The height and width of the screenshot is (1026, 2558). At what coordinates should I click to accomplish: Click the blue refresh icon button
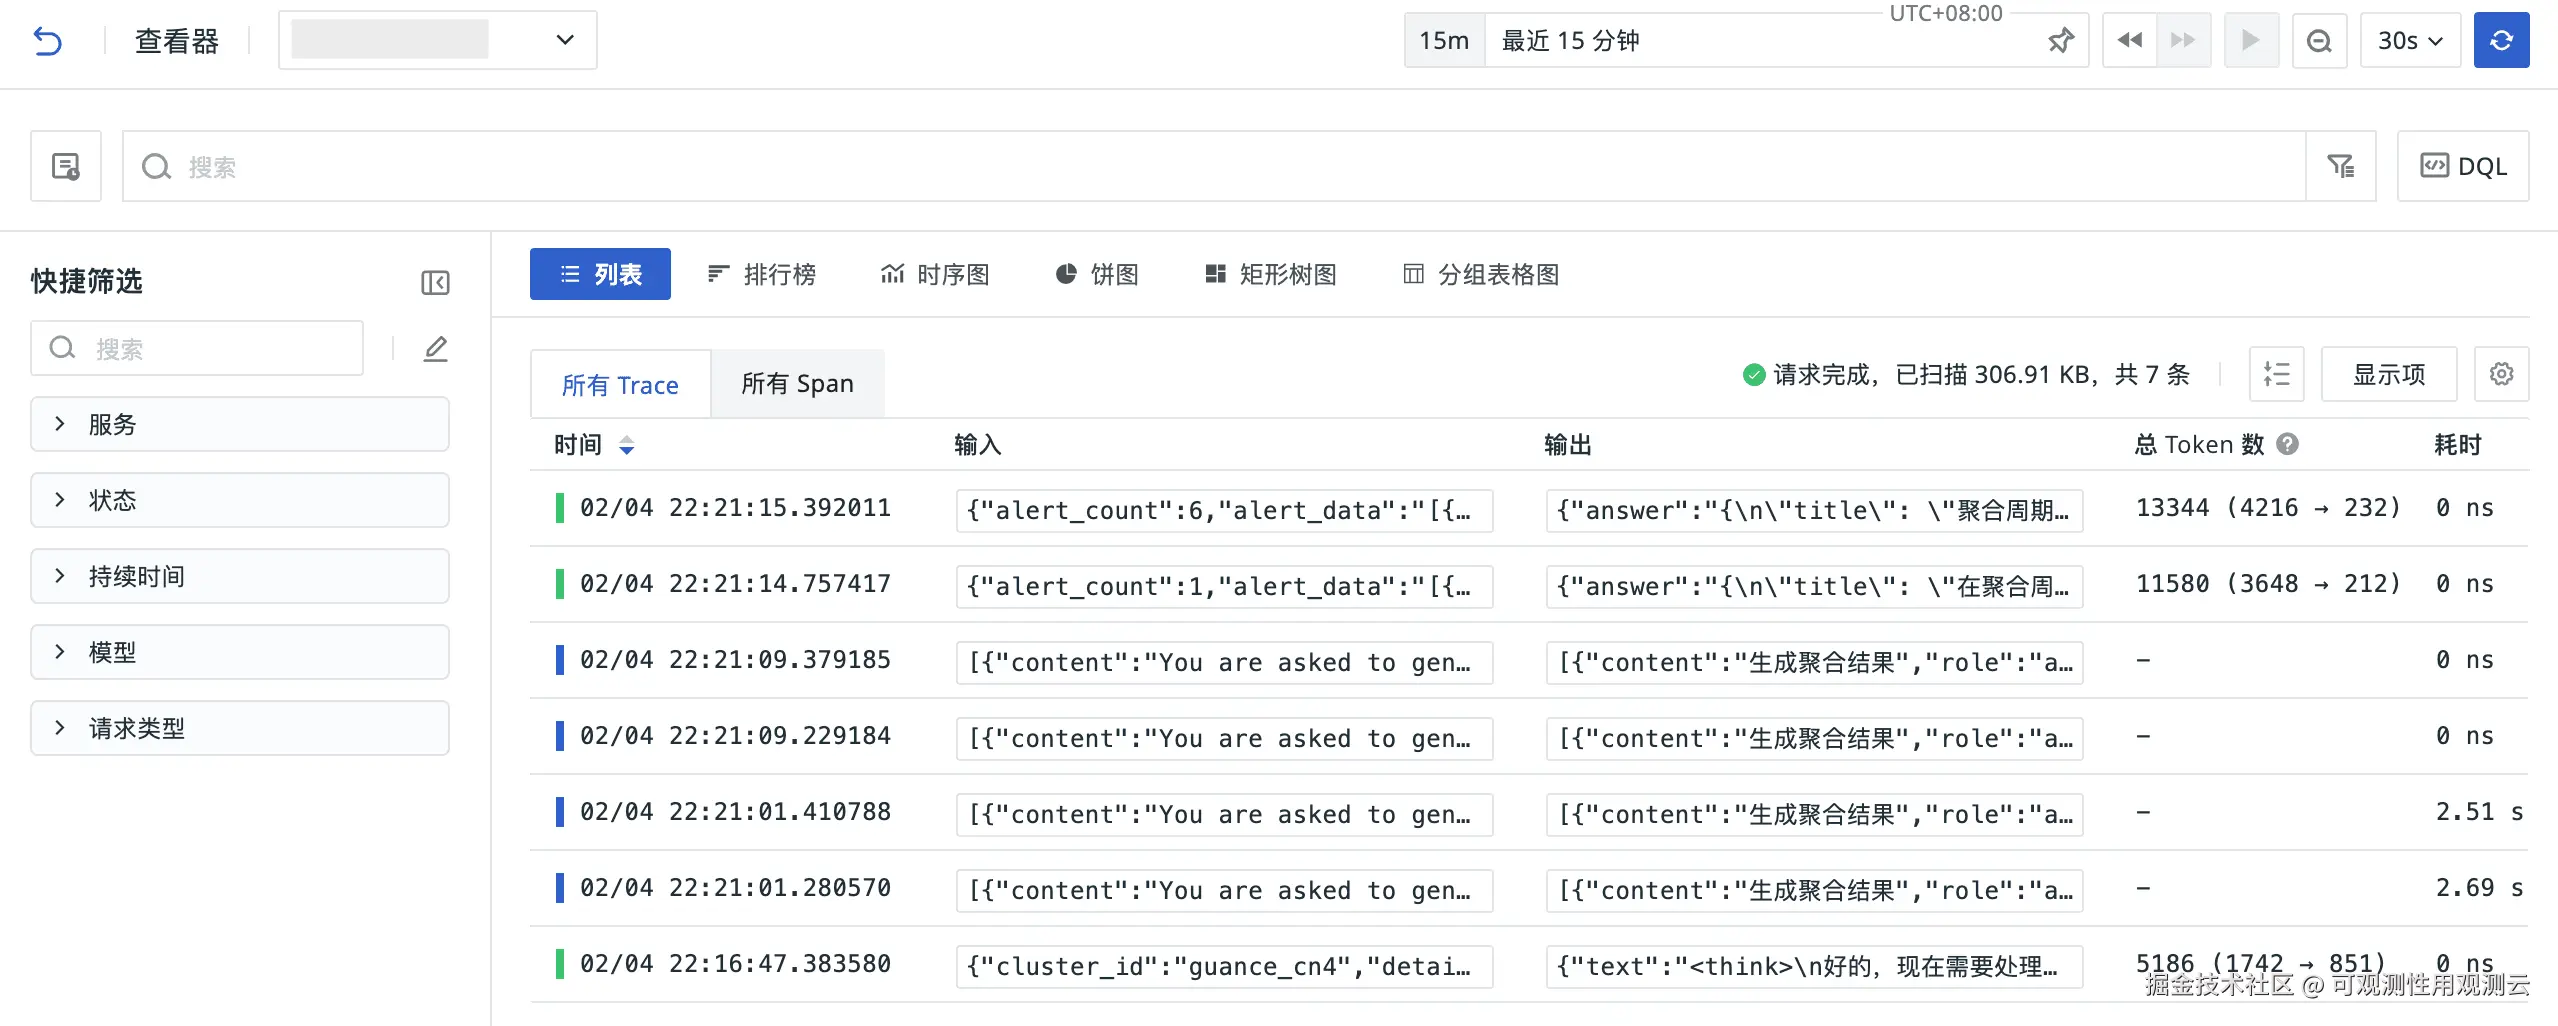2500,41
